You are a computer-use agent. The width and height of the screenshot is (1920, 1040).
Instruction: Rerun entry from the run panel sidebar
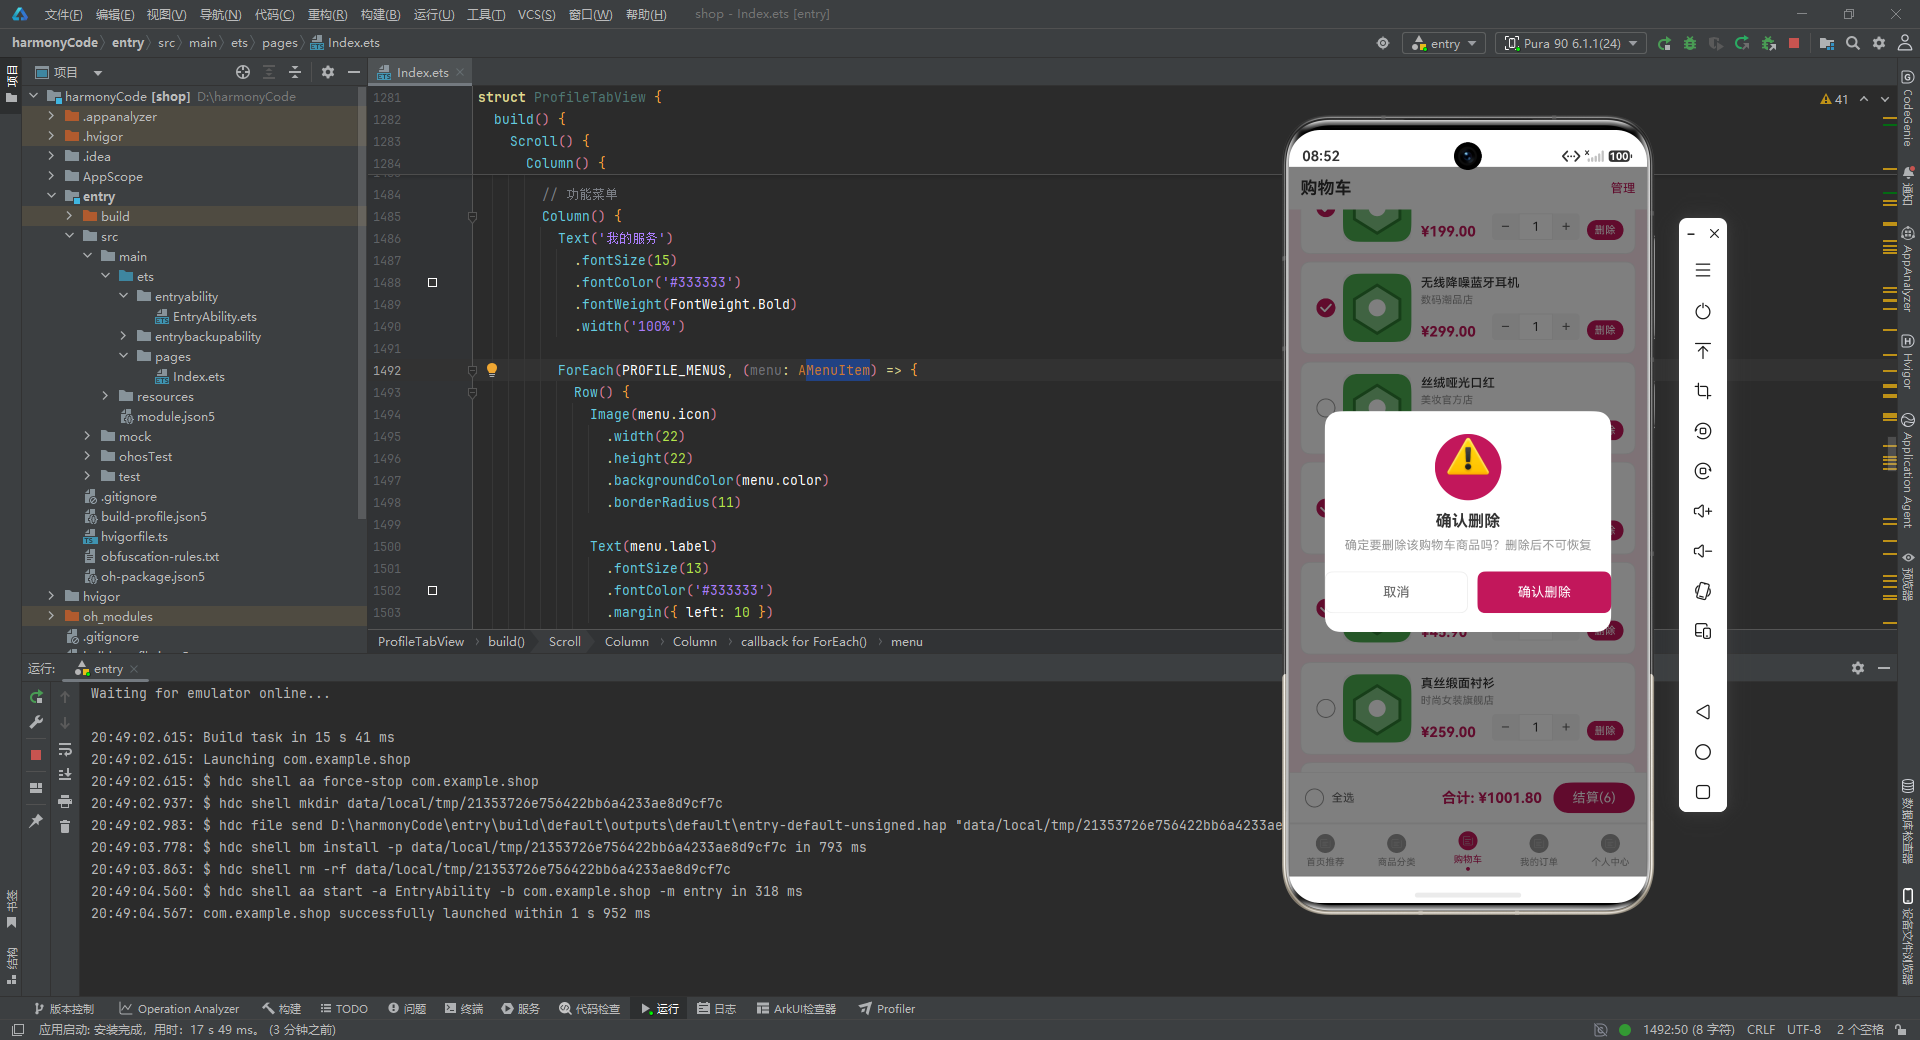pos(36,696)
